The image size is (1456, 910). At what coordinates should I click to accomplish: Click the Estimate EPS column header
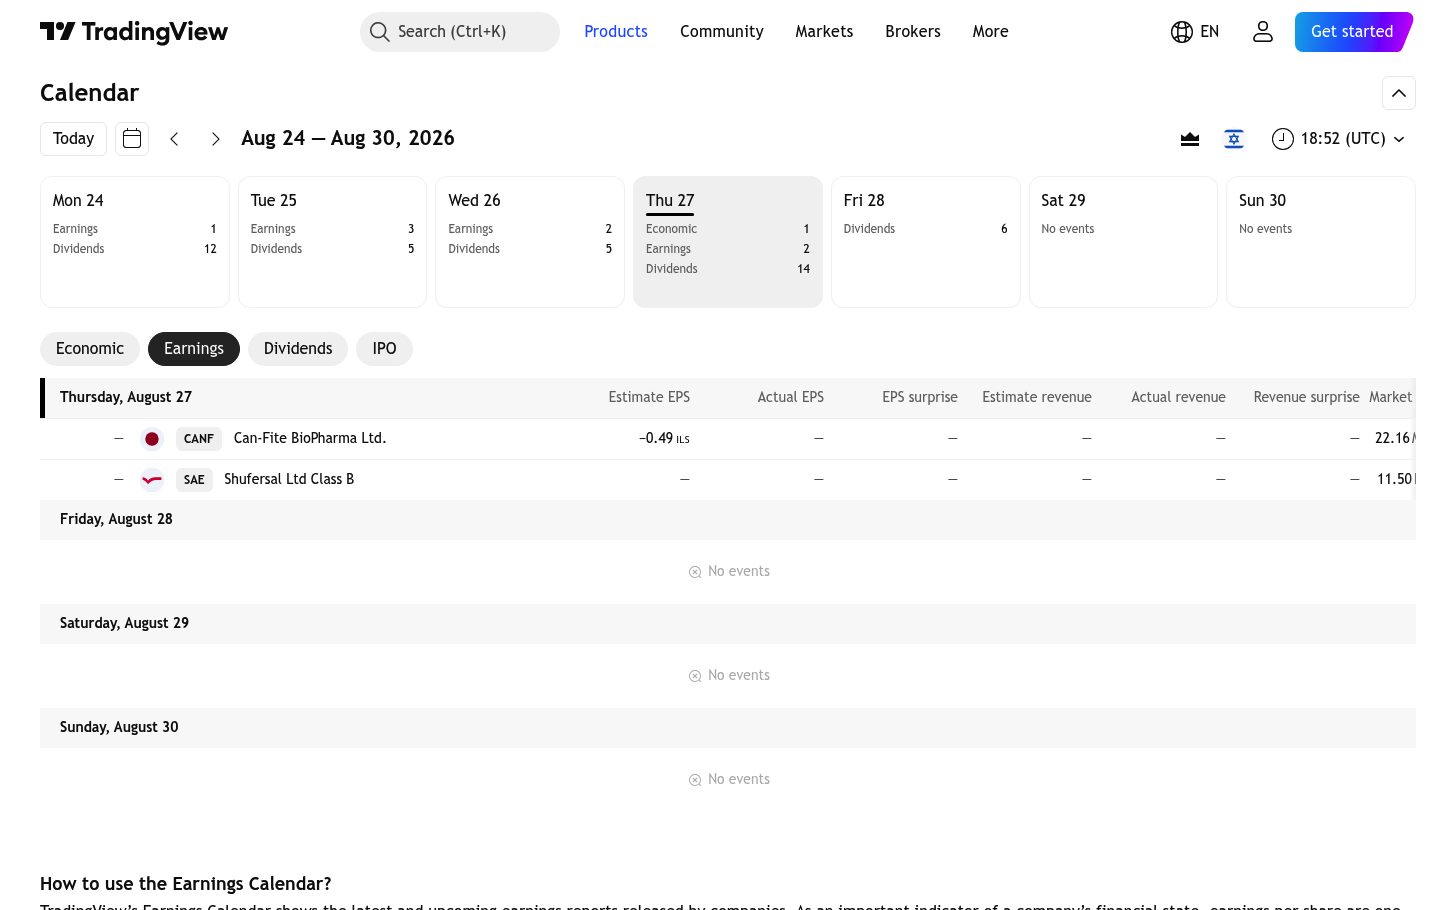pos(649,397)
